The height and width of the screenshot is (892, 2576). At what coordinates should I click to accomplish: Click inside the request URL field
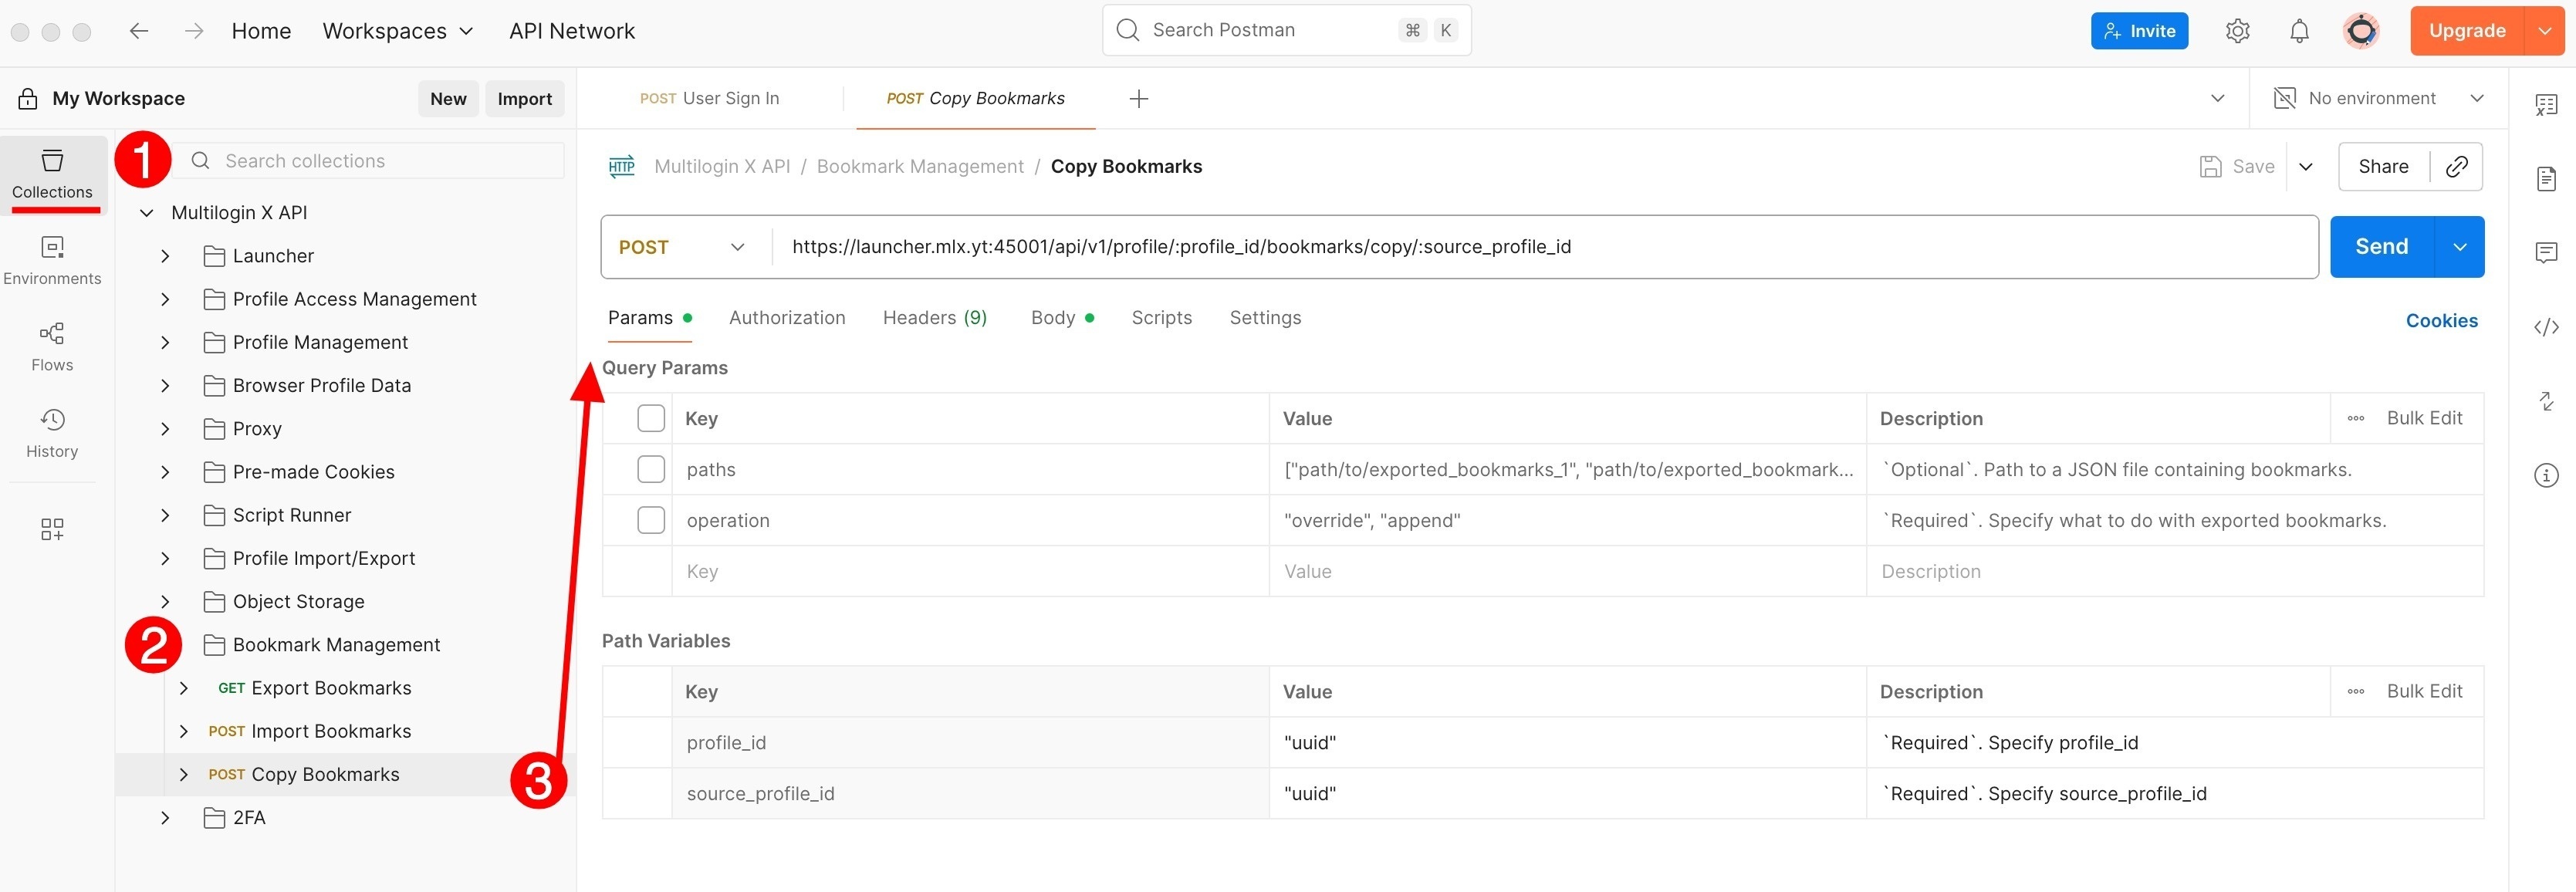[1400, 246]
